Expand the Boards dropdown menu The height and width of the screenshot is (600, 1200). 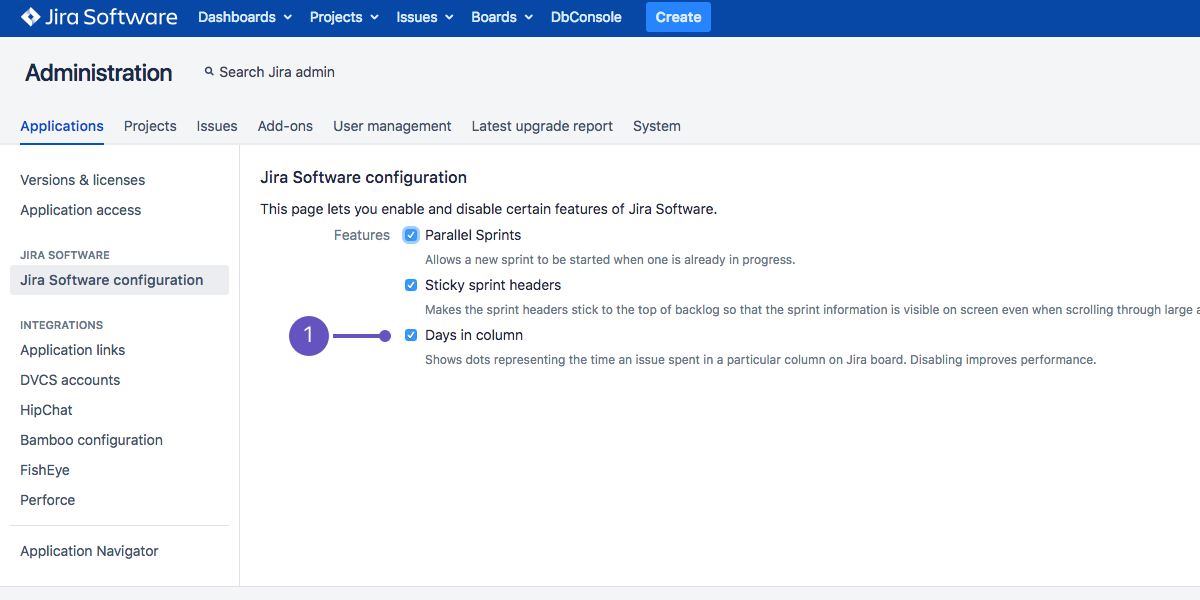(502, 17)
